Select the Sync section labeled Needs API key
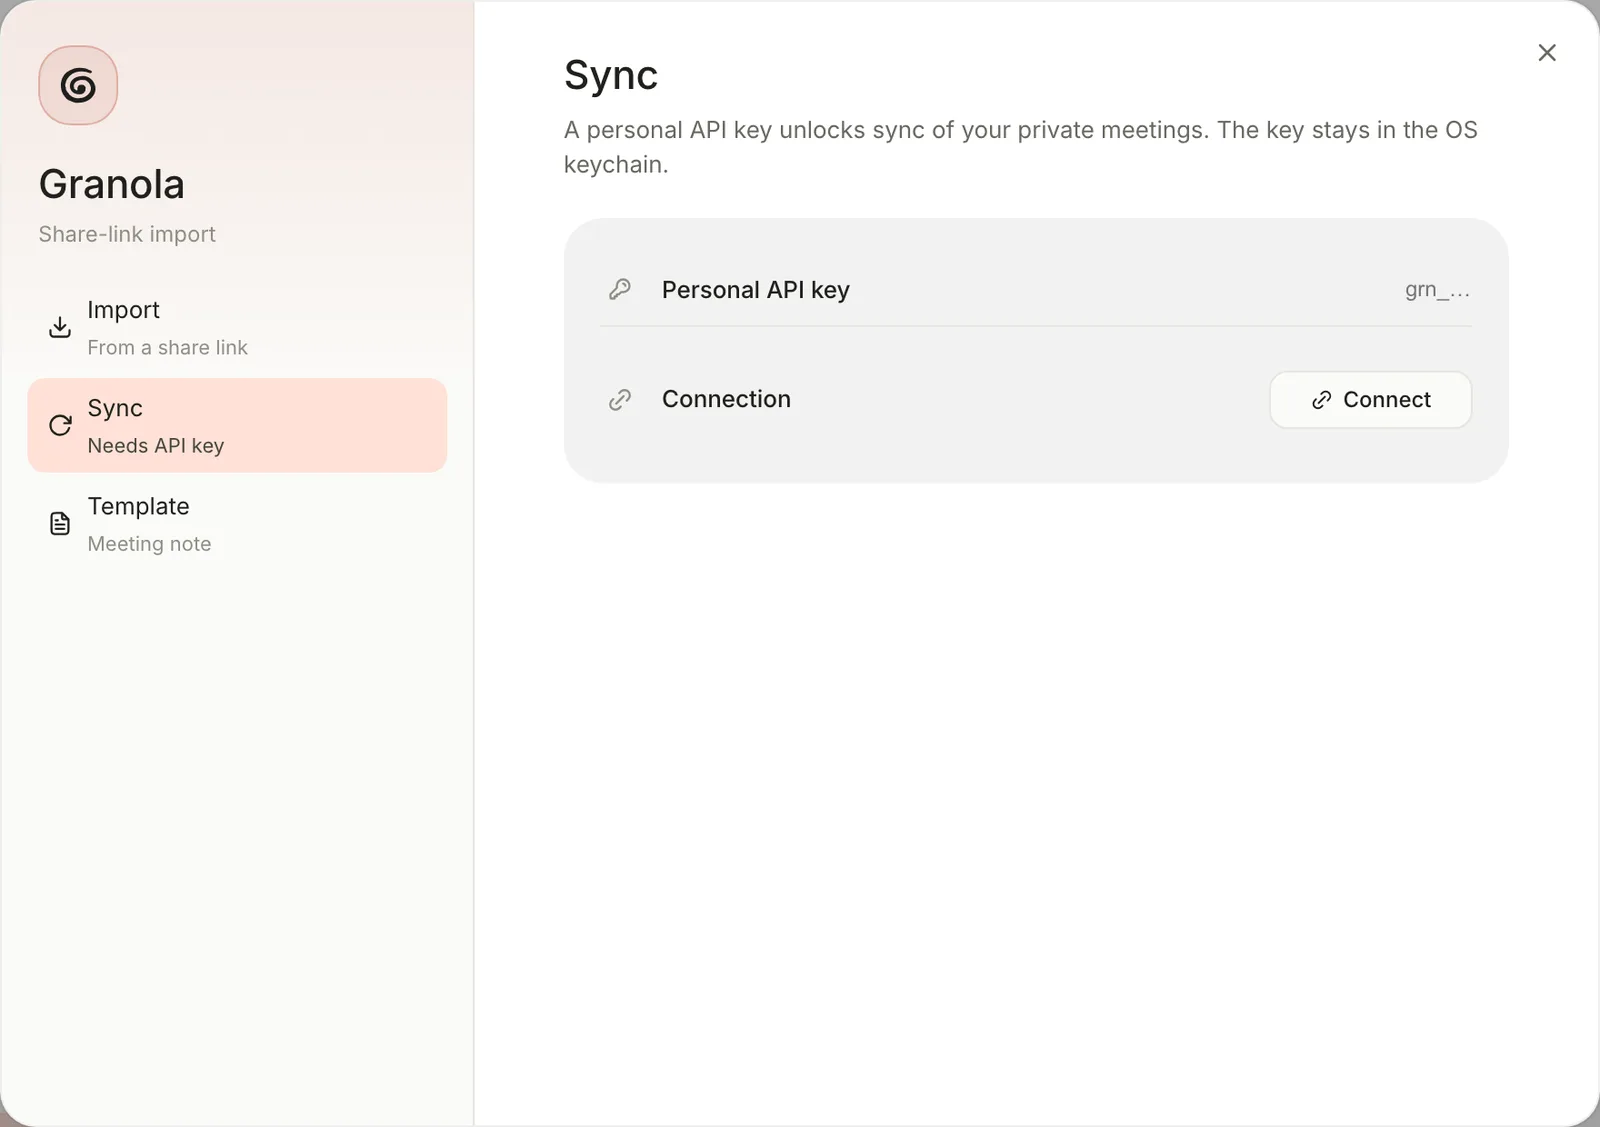 tap(237, 425)
